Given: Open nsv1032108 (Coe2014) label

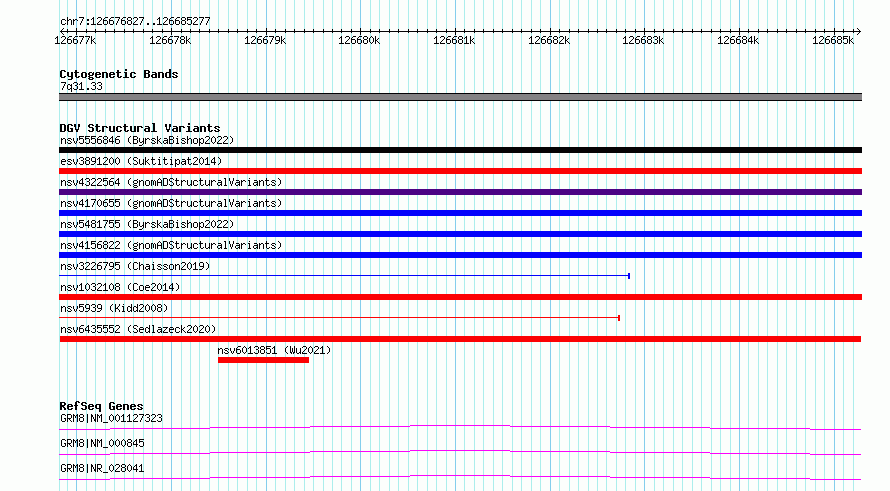Looking at the screenshot, I should [x=120, y=287].
